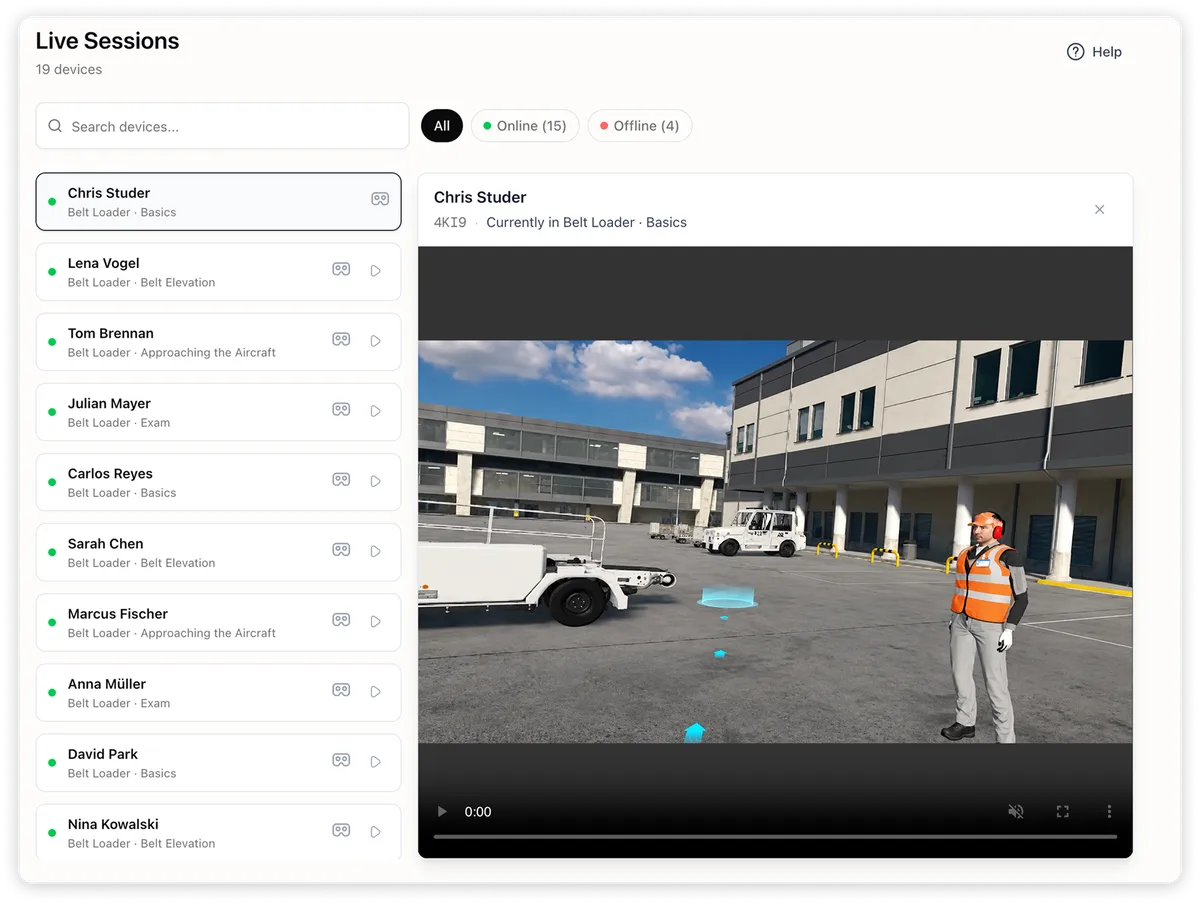Click the live stream video frame

(x=775, y=541)
